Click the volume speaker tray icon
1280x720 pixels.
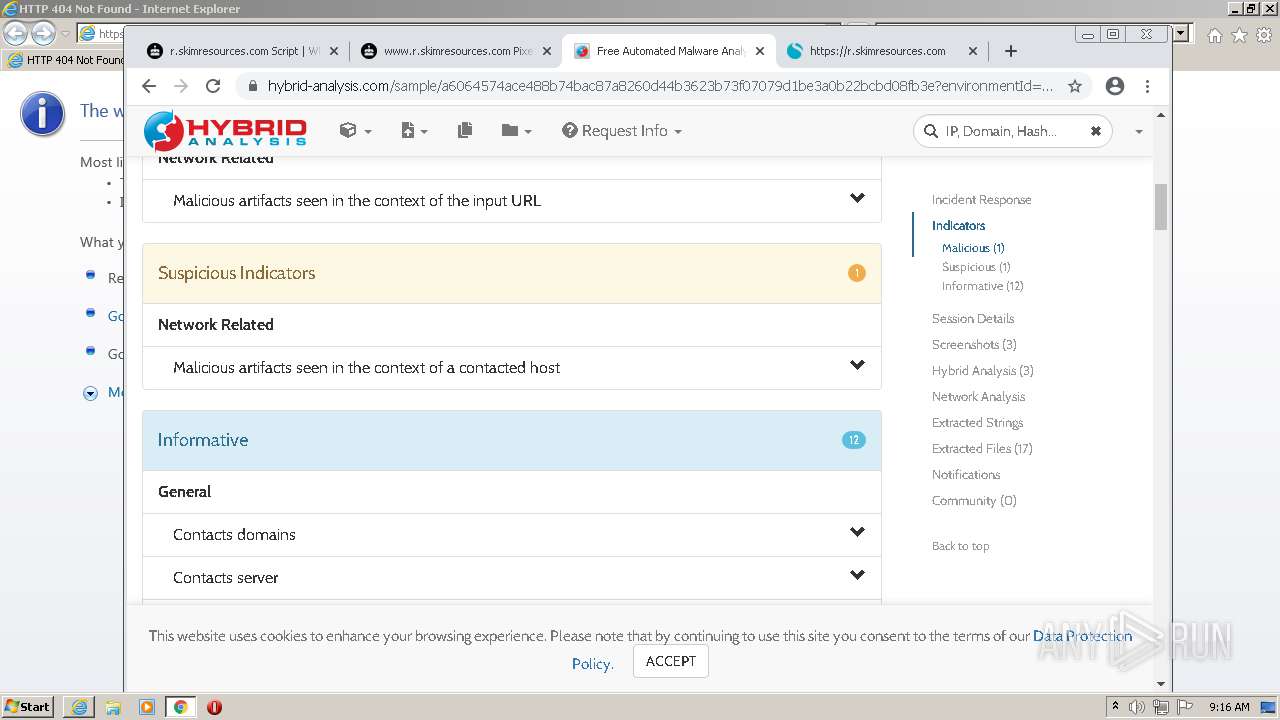click(x=1137, y=707)
